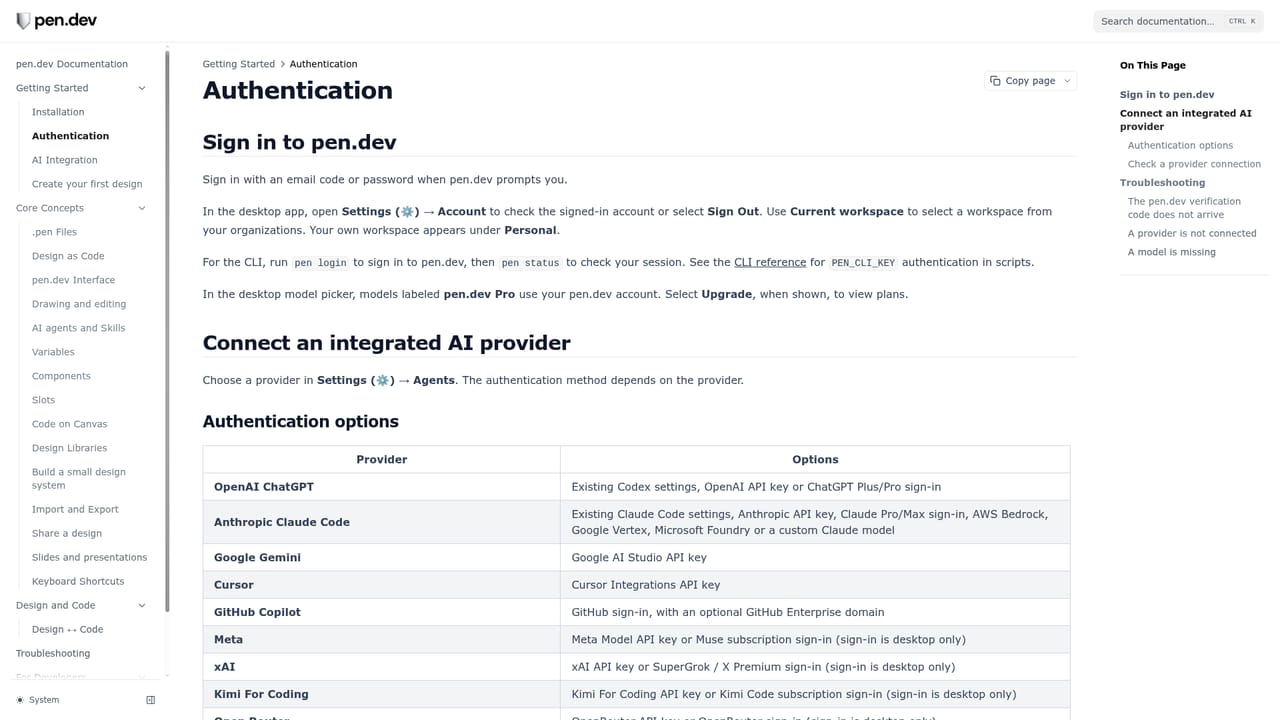
Task: Open the Drawing and editing page
Action: pos(79,304)
